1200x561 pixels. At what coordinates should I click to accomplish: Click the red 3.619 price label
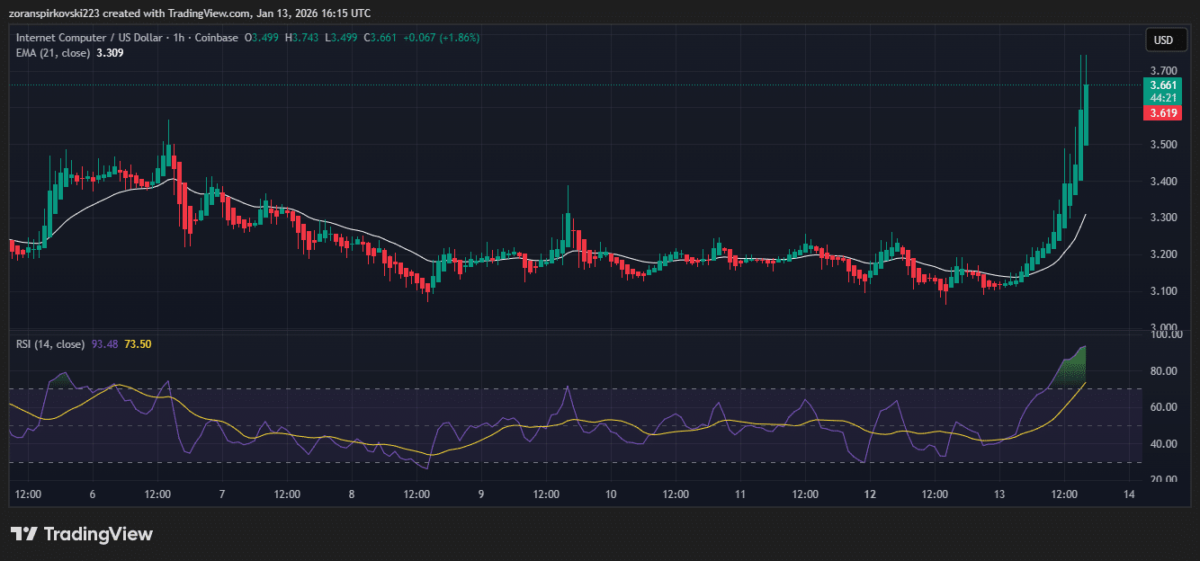tap(1163, 113)
